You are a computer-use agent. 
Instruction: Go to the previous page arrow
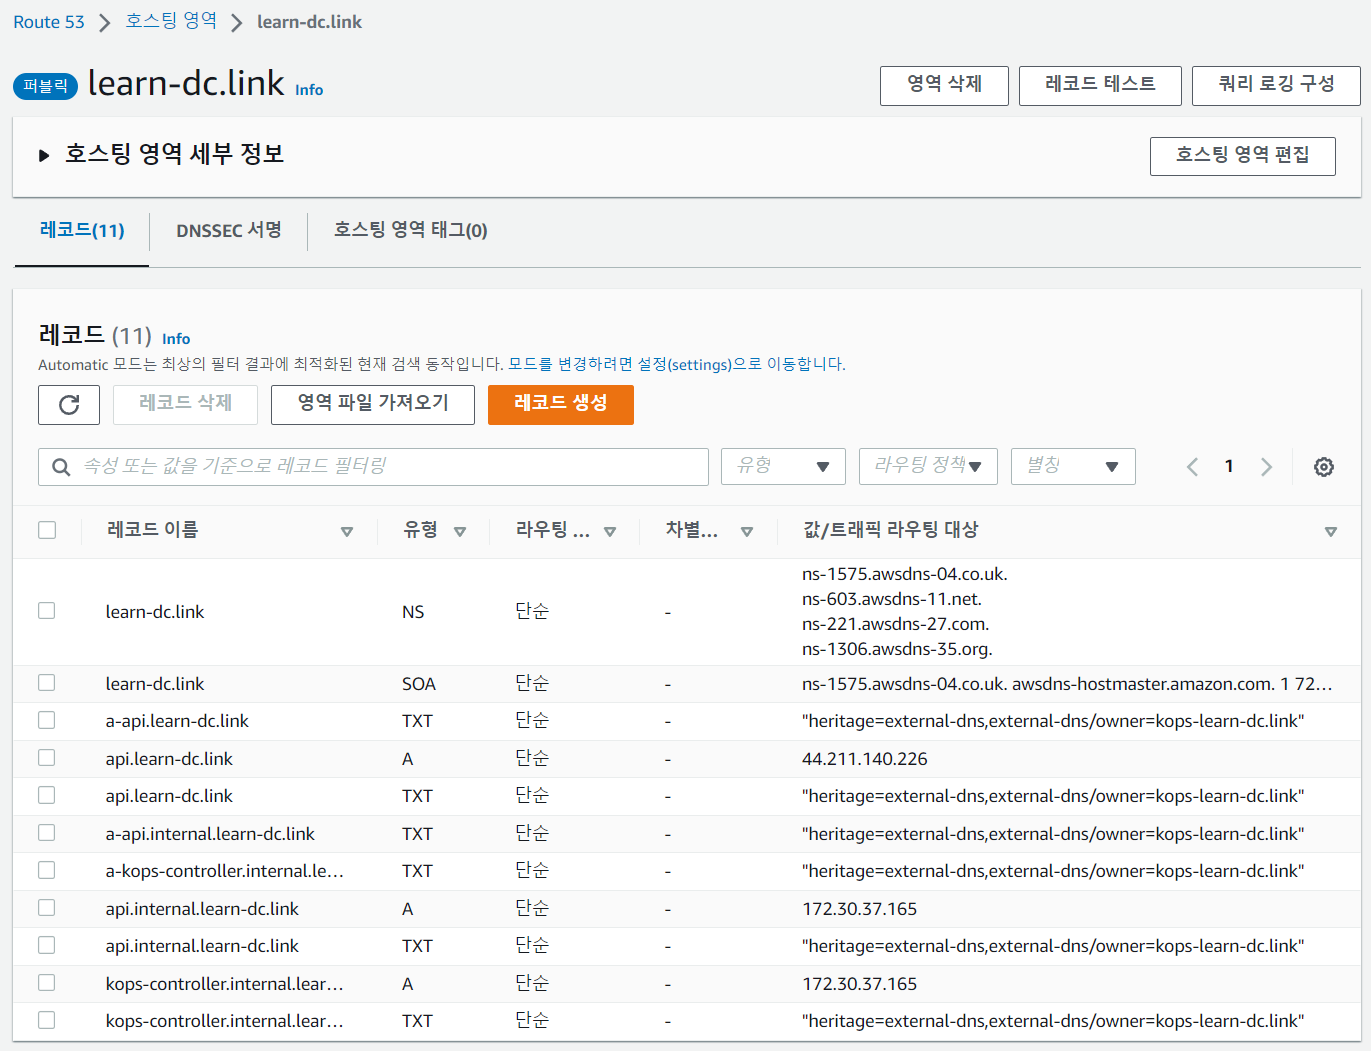(1192, 467)
